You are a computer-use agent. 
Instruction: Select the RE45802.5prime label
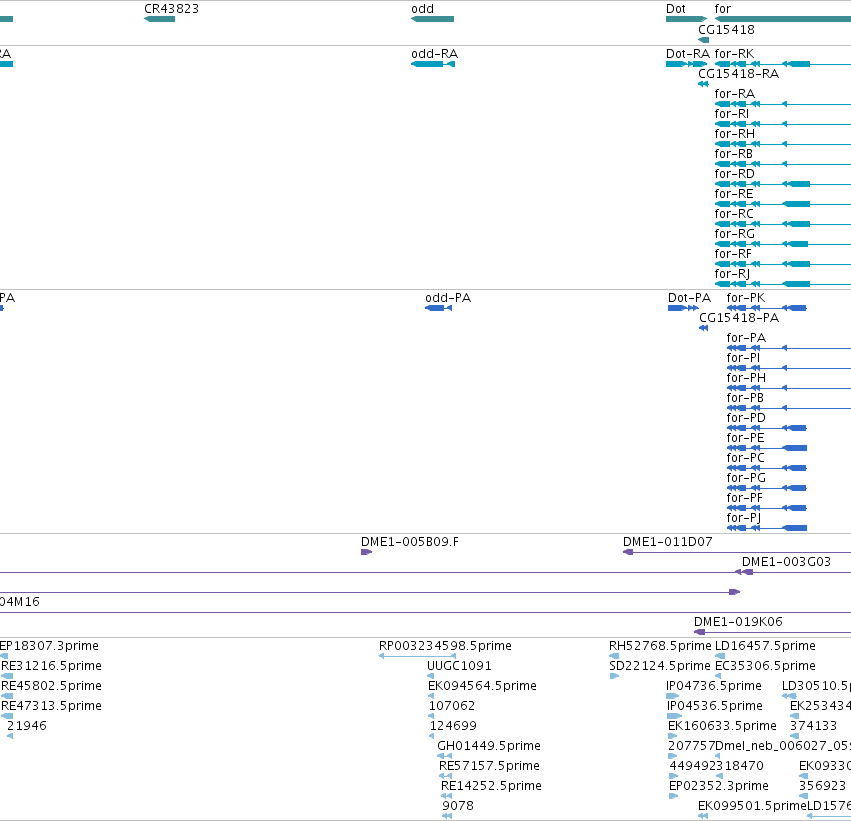[x=52, y=686]
